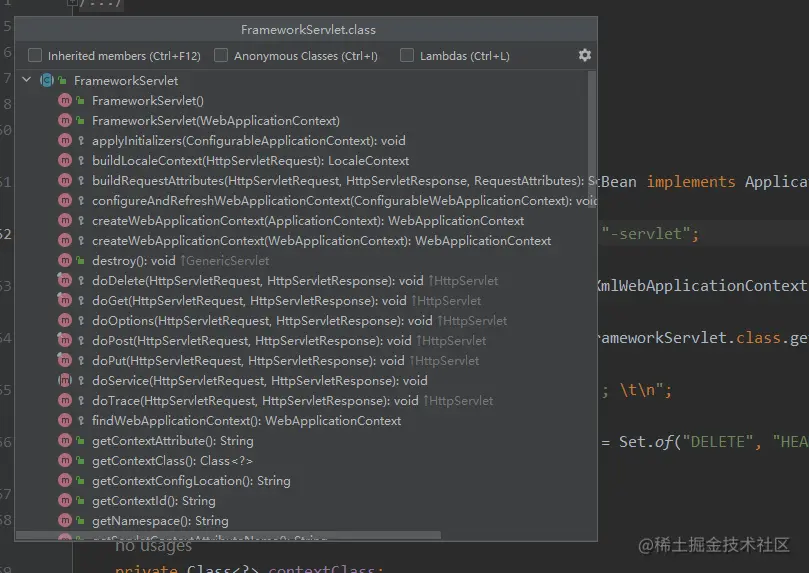
Task: Click the GenericServlet override label
Action: 225,261
